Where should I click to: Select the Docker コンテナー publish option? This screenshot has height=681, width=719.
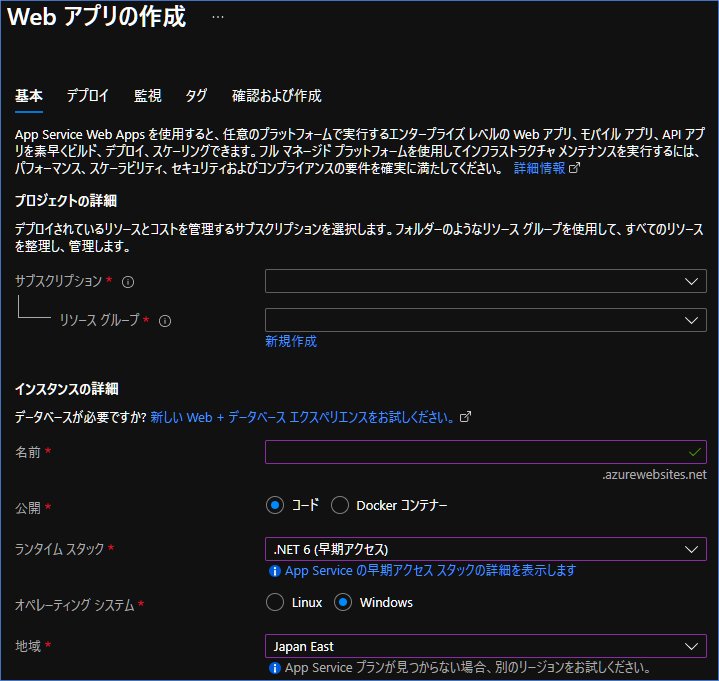click(340, 505)
